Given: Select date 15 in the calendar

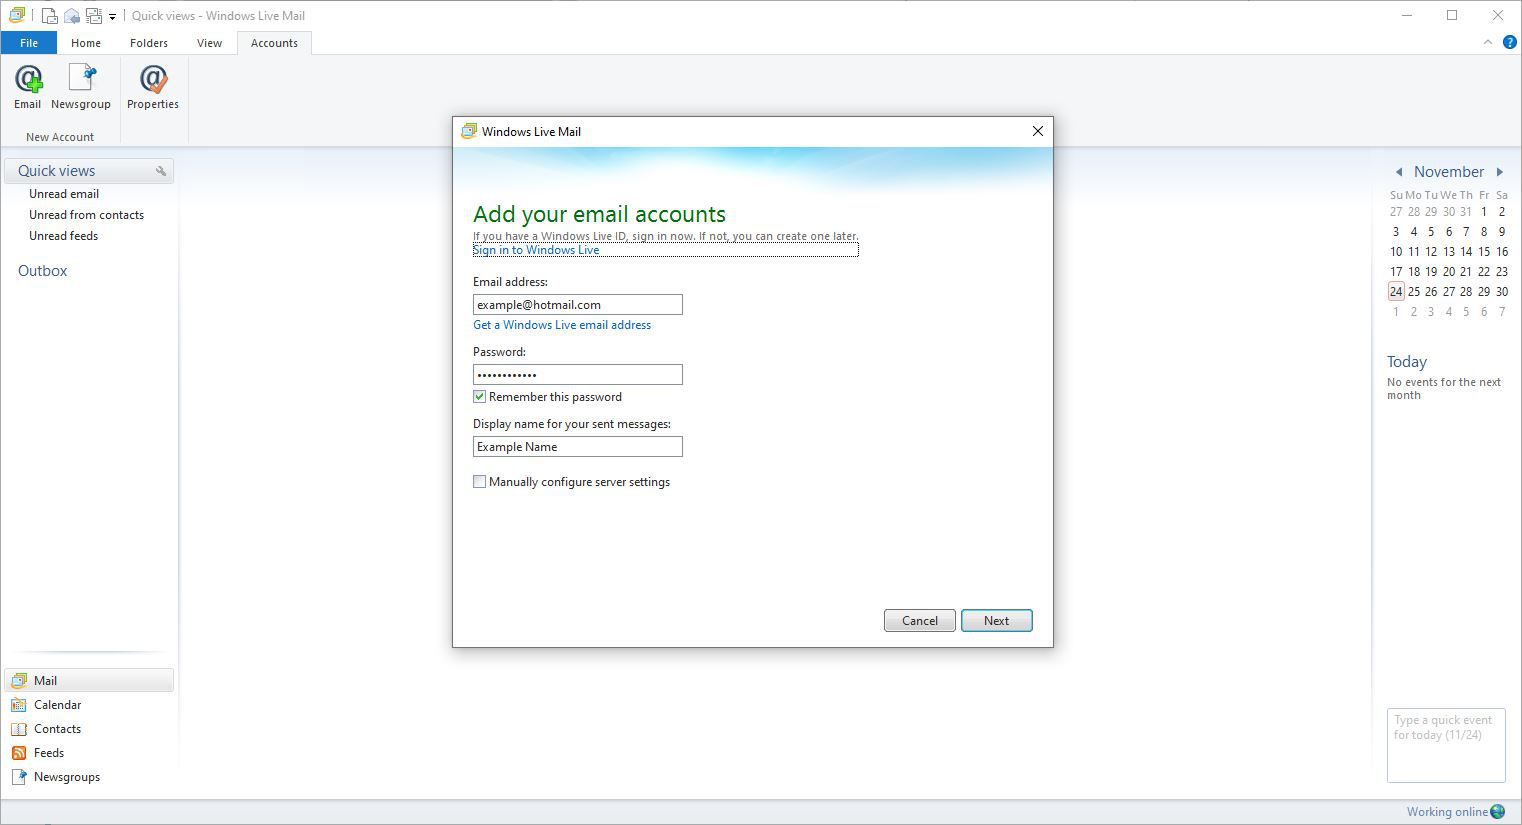Looking at the screenshot, I should click(1484, 252).
